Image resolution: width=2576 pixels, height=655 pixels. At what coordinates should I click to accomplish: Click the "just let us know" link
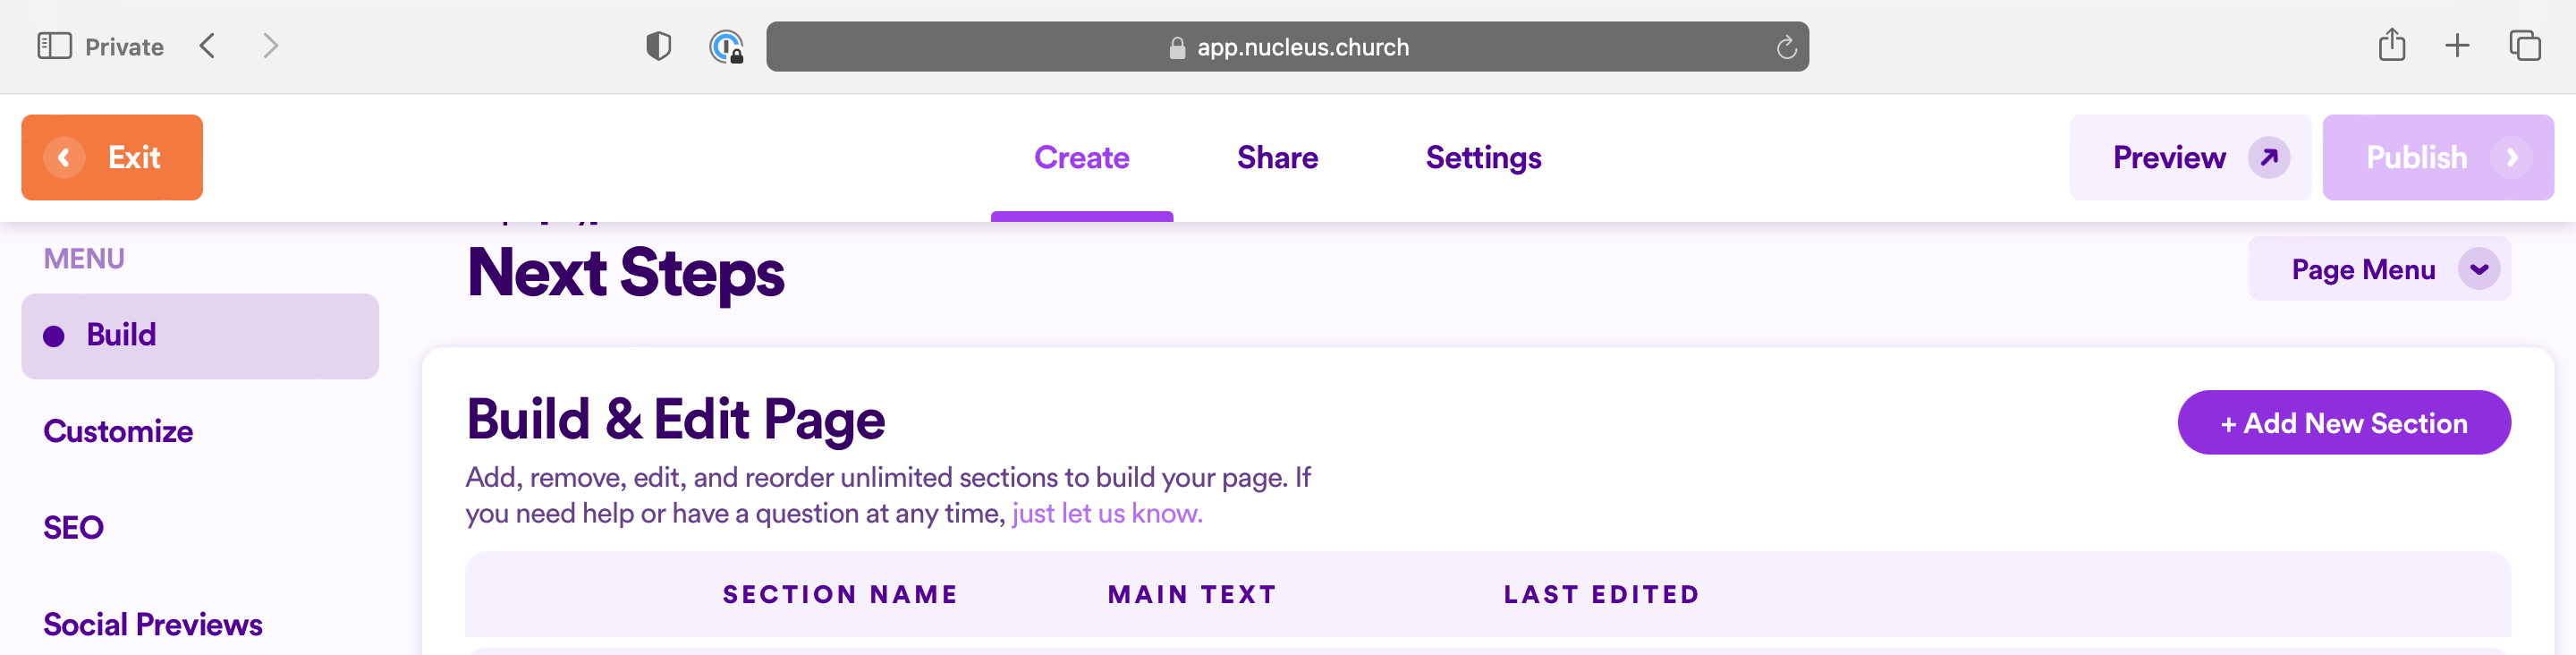pos(1103,512)
